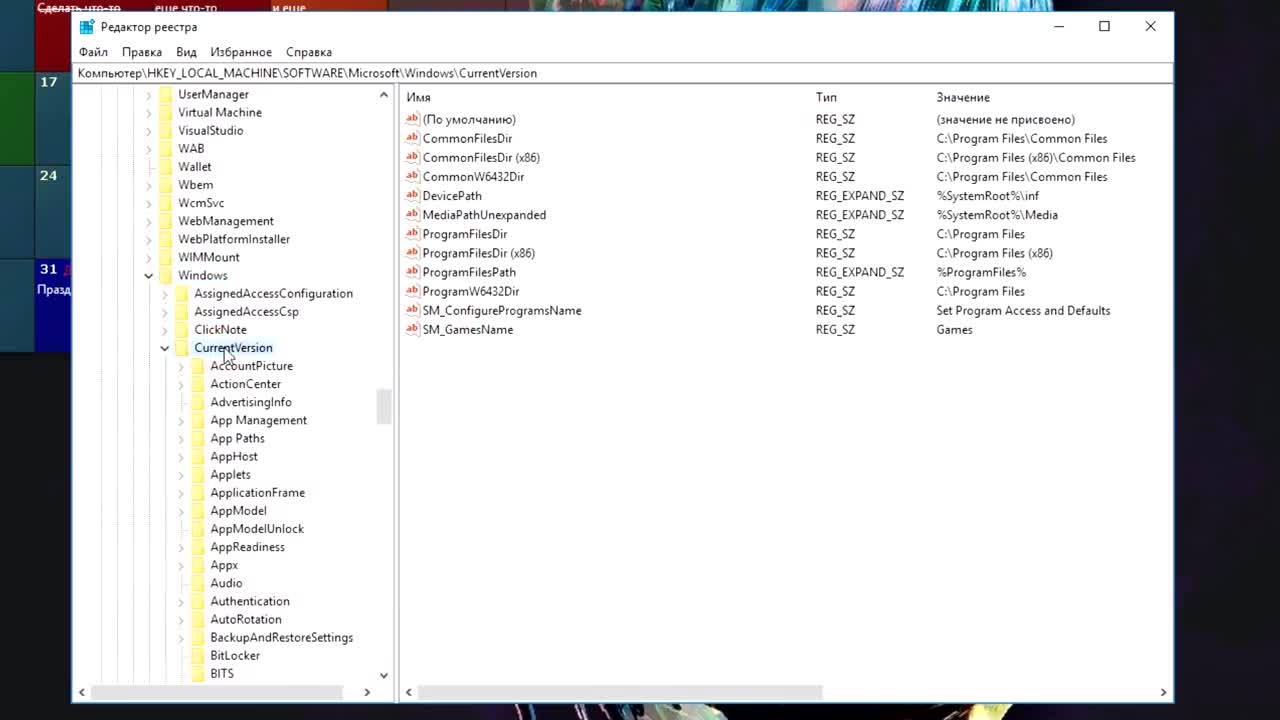Click the folder icon of BitLocker
The height and width of the screenshot is (720, 1280).
click(197, 656)
